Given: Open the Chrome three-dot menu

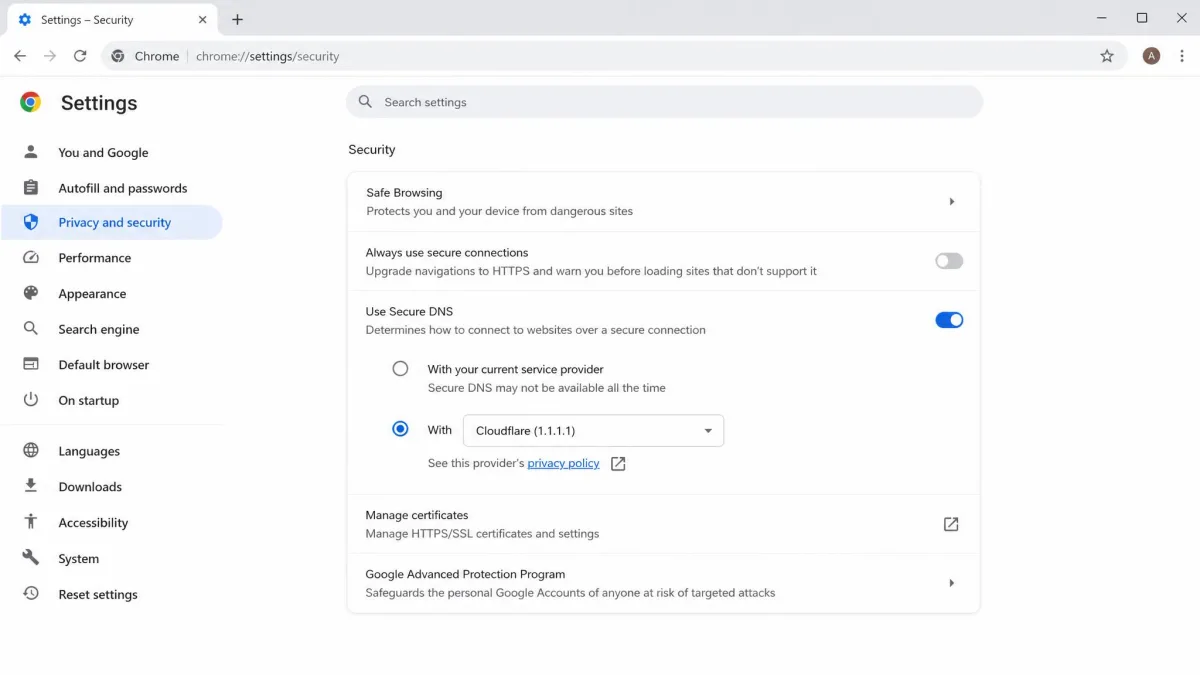Looking at the screenshot, I should point(1182,56).
